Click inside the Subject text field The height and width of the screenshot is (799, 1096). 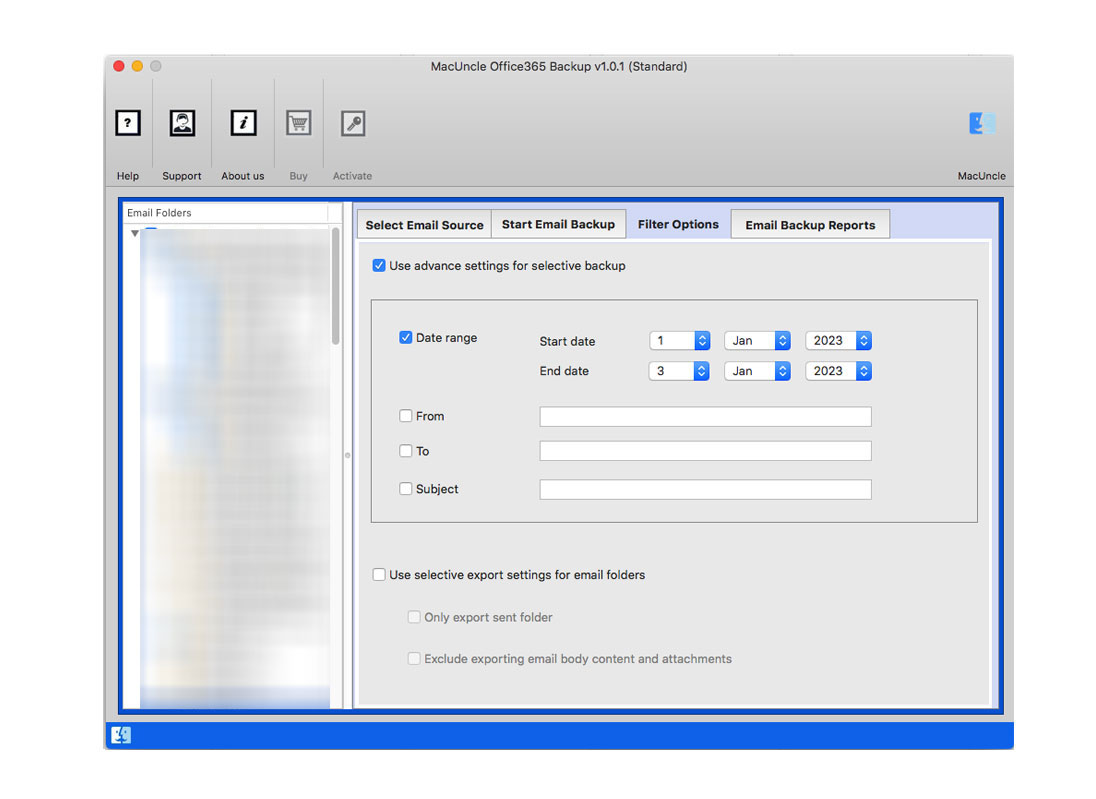coord(705,489)
